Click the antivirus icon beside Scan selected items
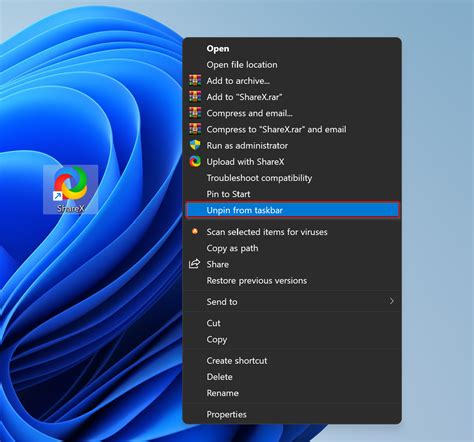 click(195, 231)
